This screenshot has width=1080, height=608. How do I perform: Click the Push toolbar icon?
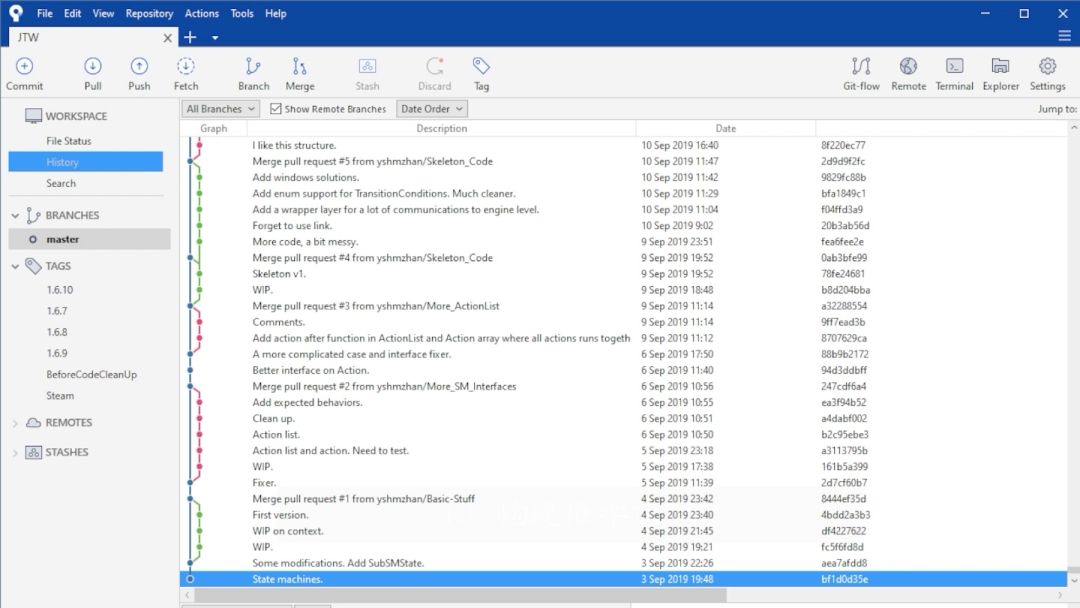coord(139,74)
